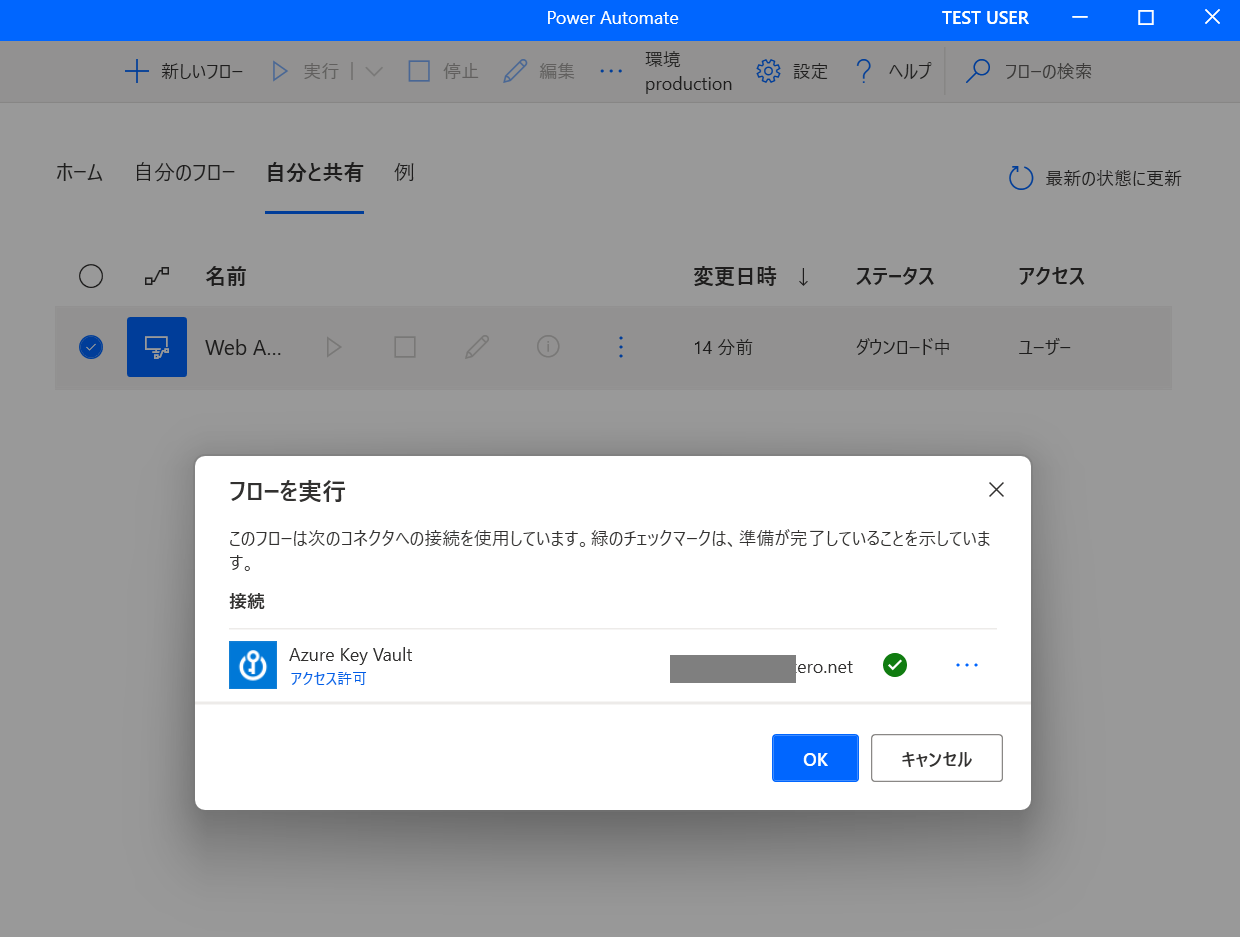Click the 停止 stop icon in toolbar
1240x937 pixels.
419,71
